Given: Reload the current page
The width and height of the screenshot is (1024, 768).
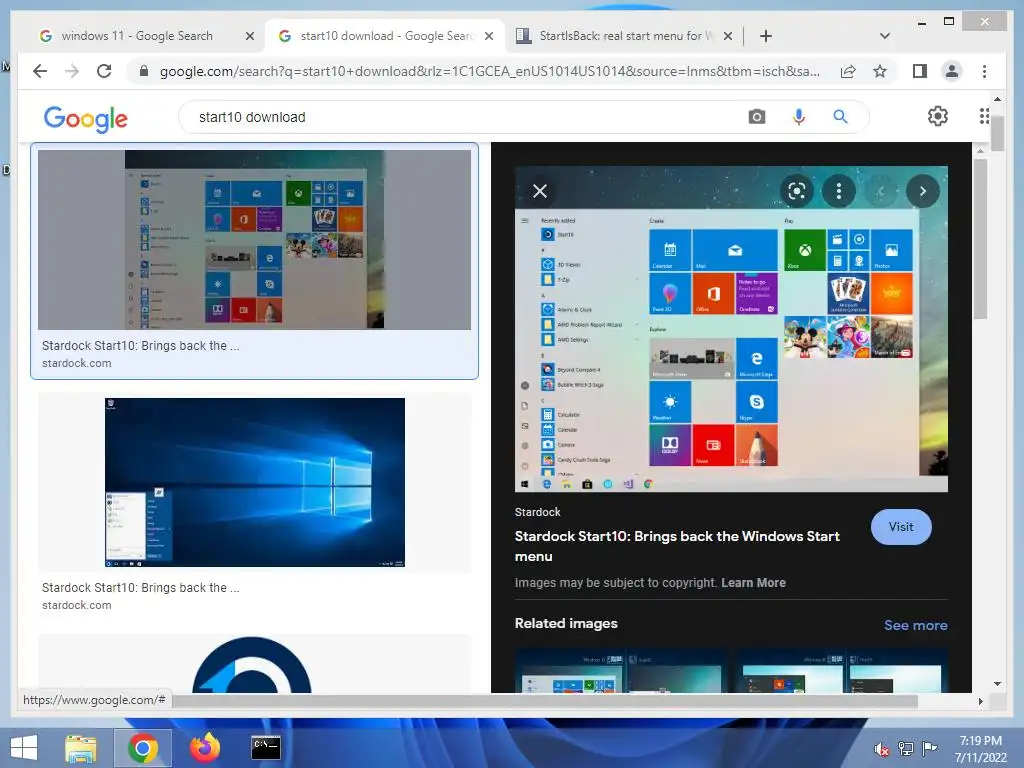Looking at the screenshot, I should (x=104, y=71).
